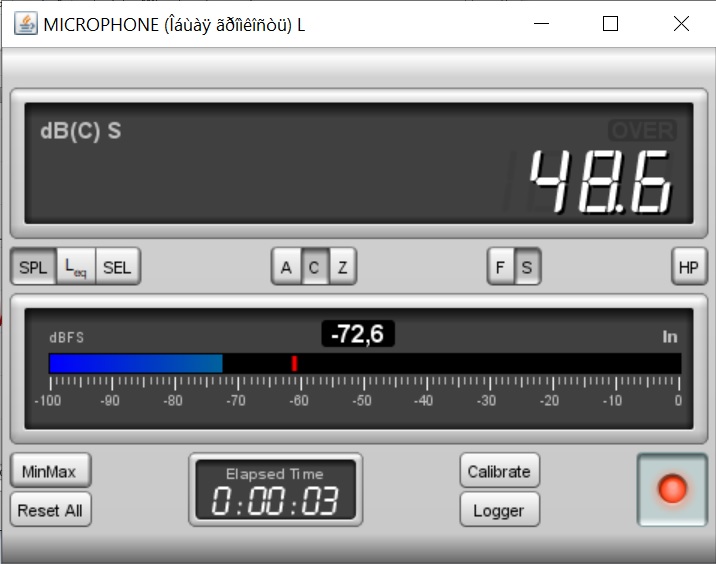Viewport: 716px width, 564px height.
Task: Switch to Leq measurement mode
Action: pyautogui.click(x=75, y=267)
